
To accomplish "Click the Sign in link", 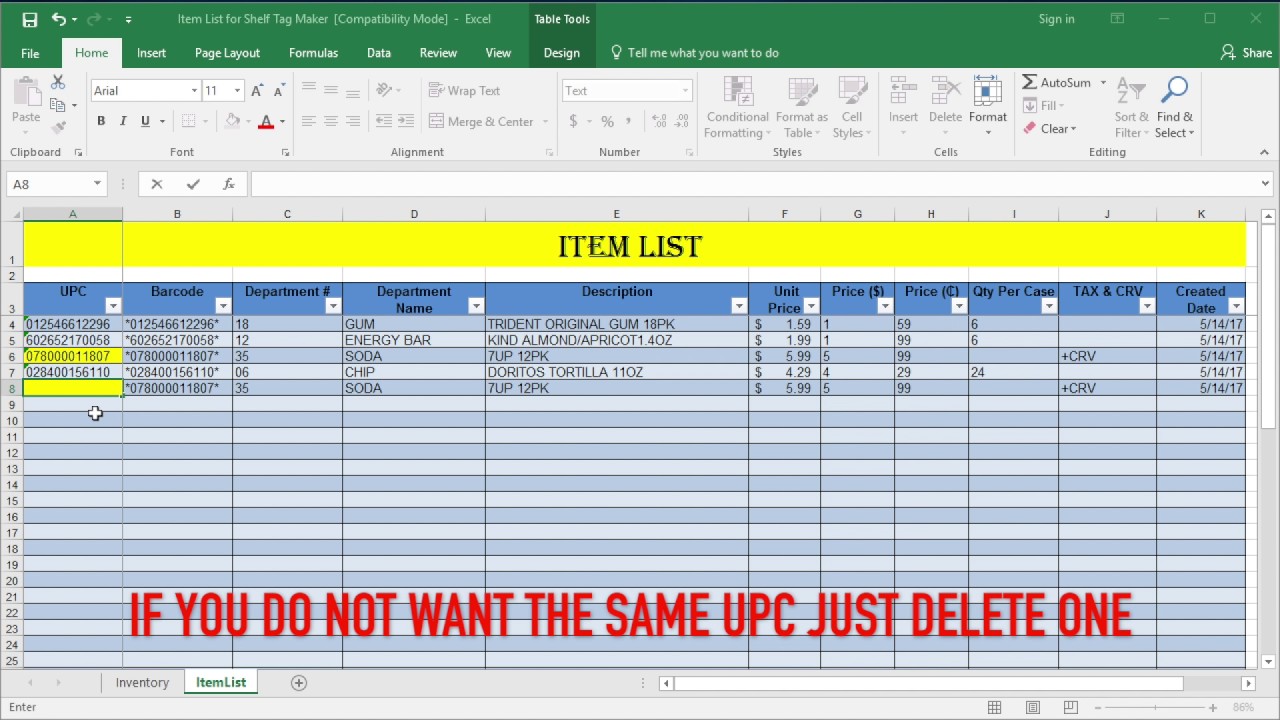I will pyautogui.click(x=1056, y=19).
